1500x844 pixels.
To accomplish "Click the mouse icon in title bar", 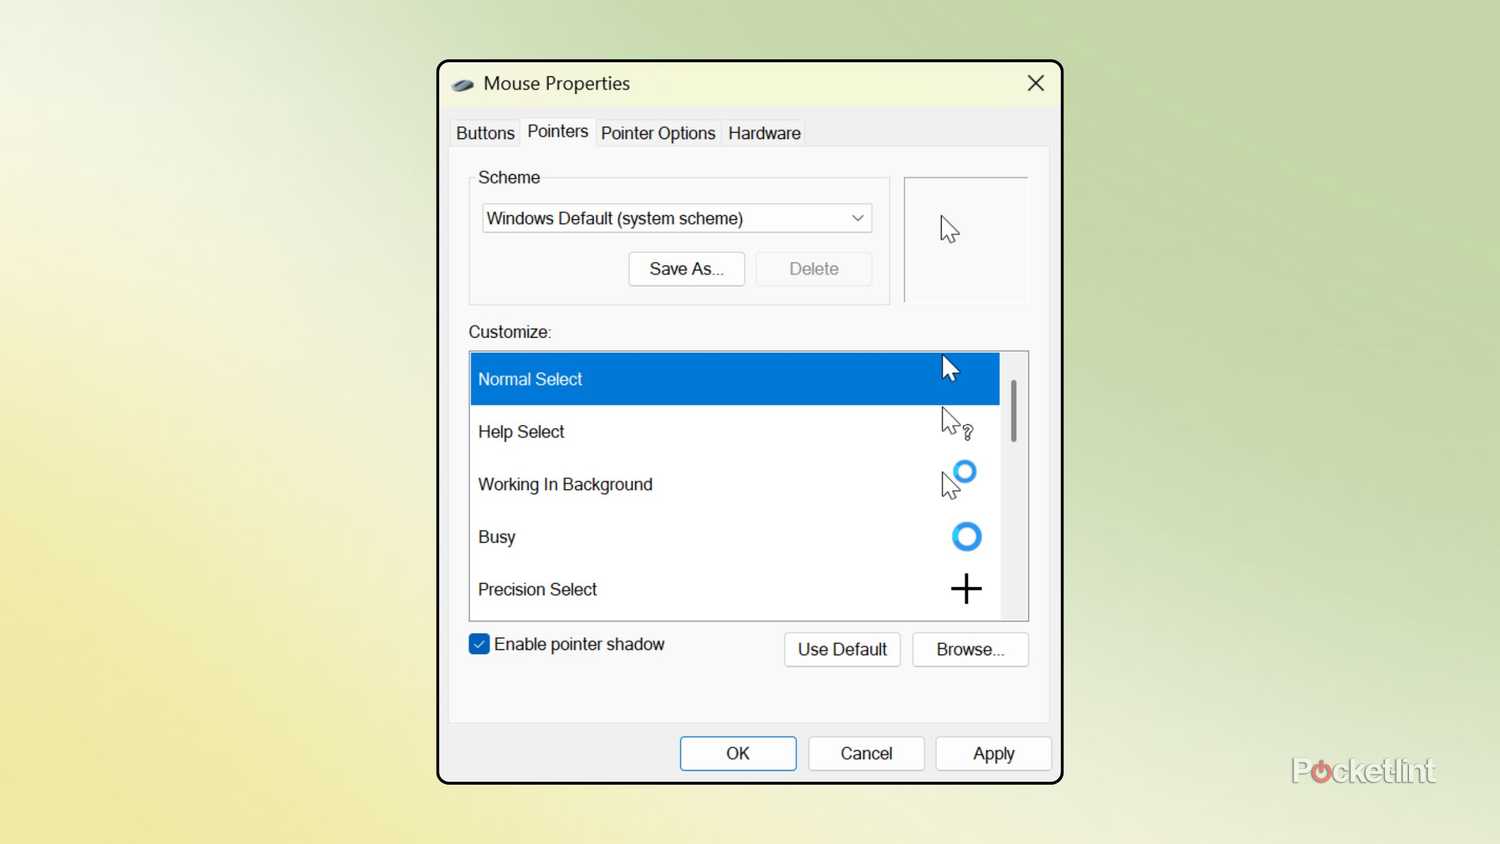I will point(463,85).
